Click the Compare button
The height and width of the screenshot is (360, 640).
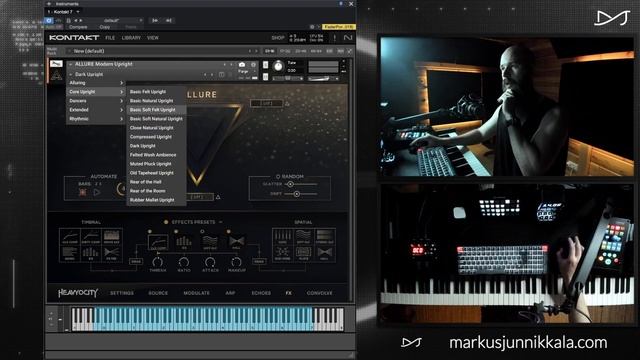pos(78,27)
